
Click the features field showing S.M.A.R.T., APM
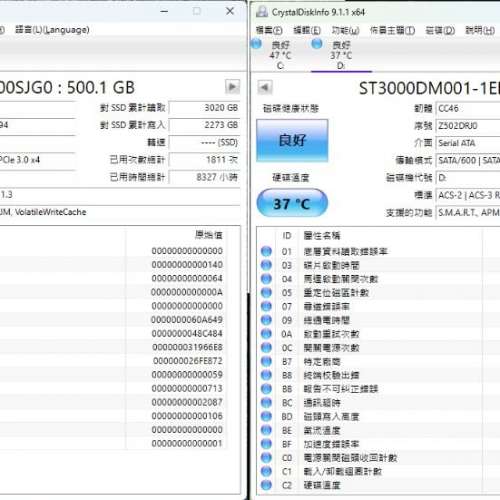click(468, 212)
